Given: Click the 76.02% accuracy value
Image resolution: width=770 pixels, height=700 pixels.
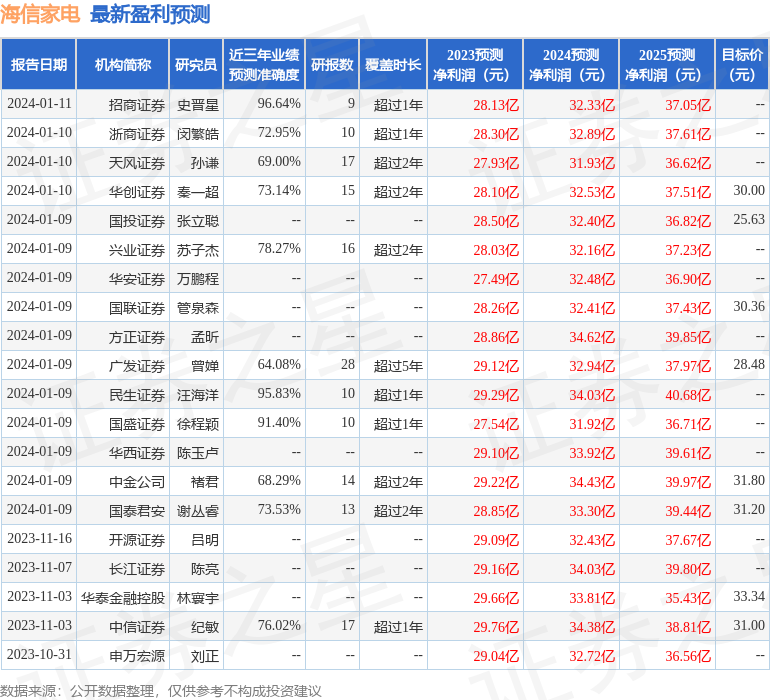Looking at the screenshot, I should pyautogui.click(x=279, y=625).
